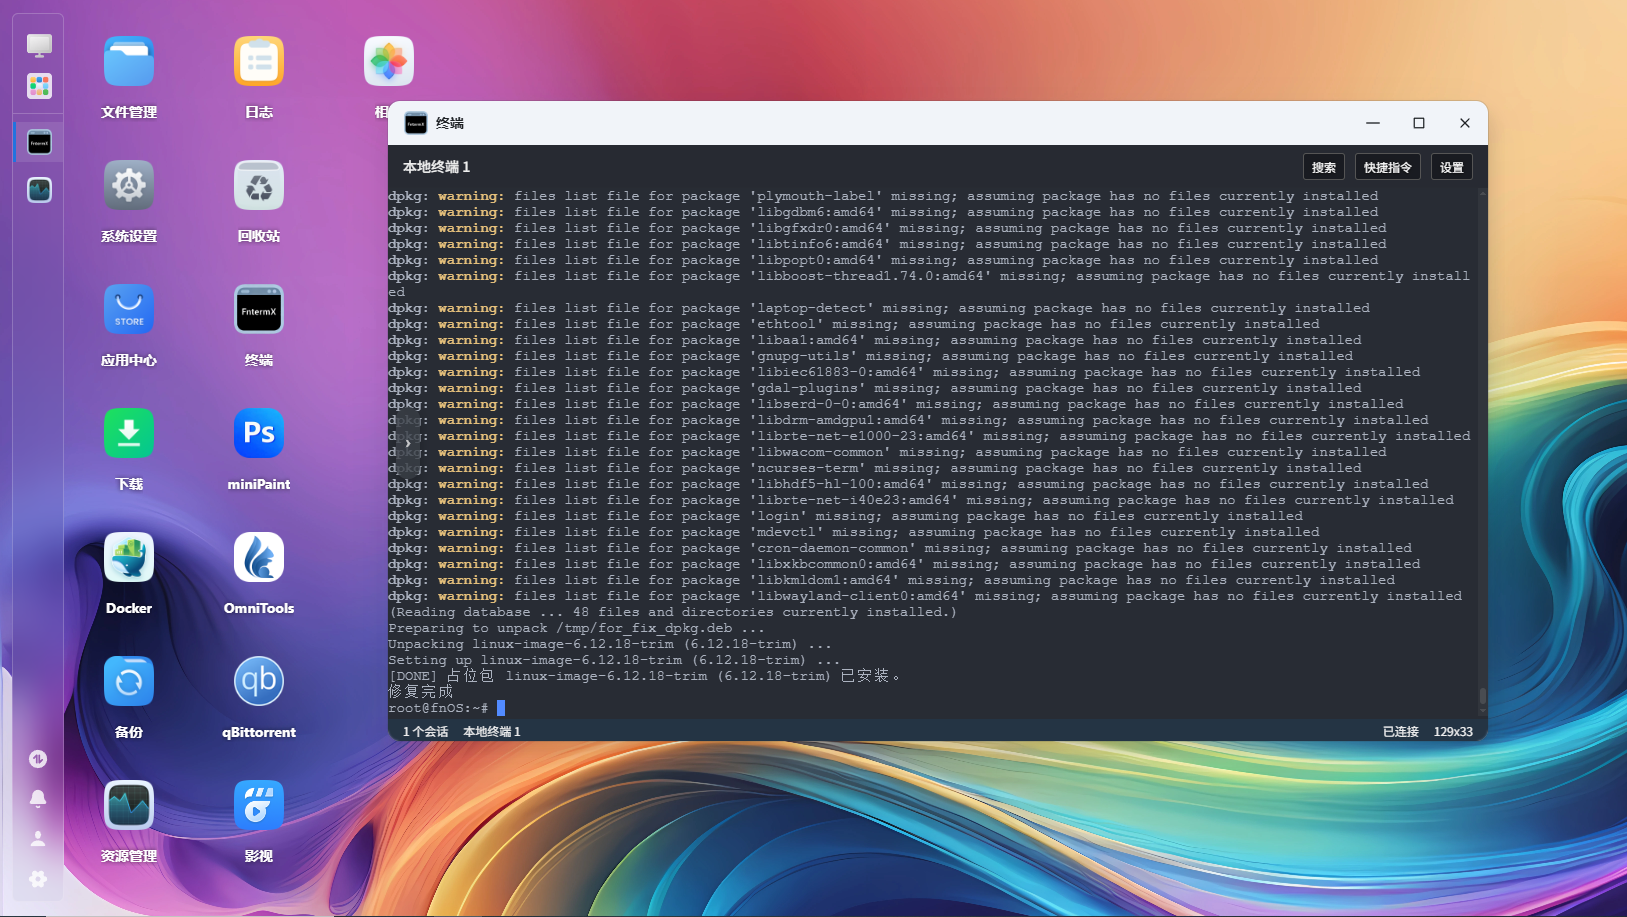Open the 文件管理 file manager desktop icon
This screenshot has height=917, width=1627.
pyautogui.click(x=129, y=62)
